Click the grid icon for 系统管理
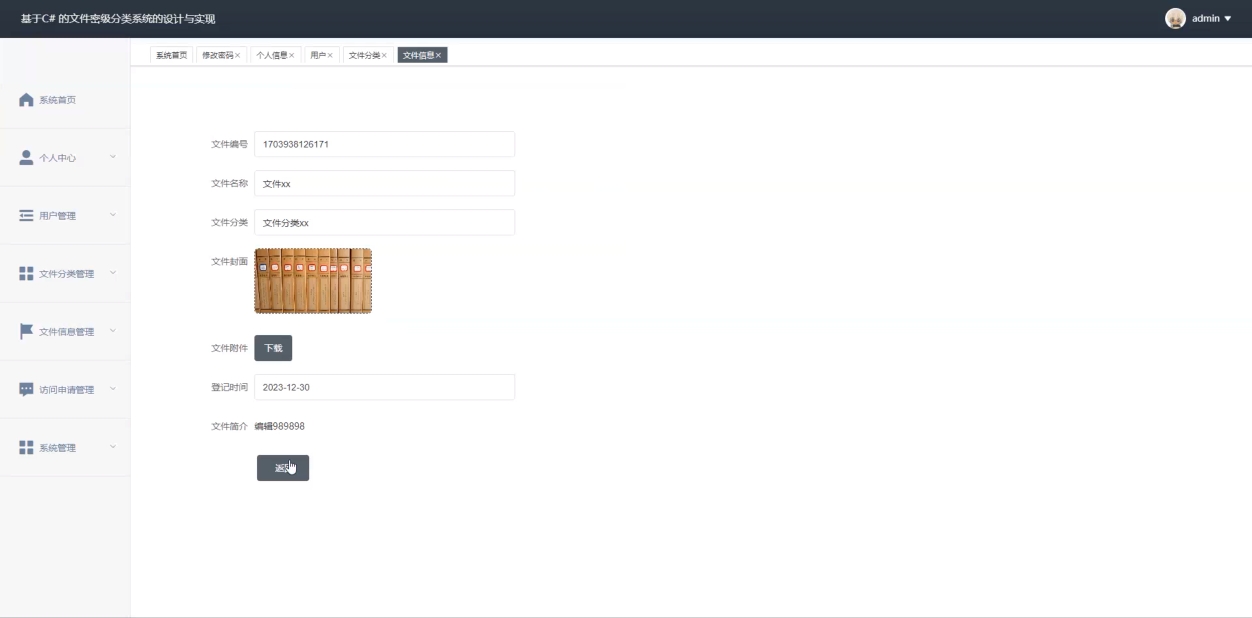The height and width of the screenshot is (618, 1252). point(27,448)
